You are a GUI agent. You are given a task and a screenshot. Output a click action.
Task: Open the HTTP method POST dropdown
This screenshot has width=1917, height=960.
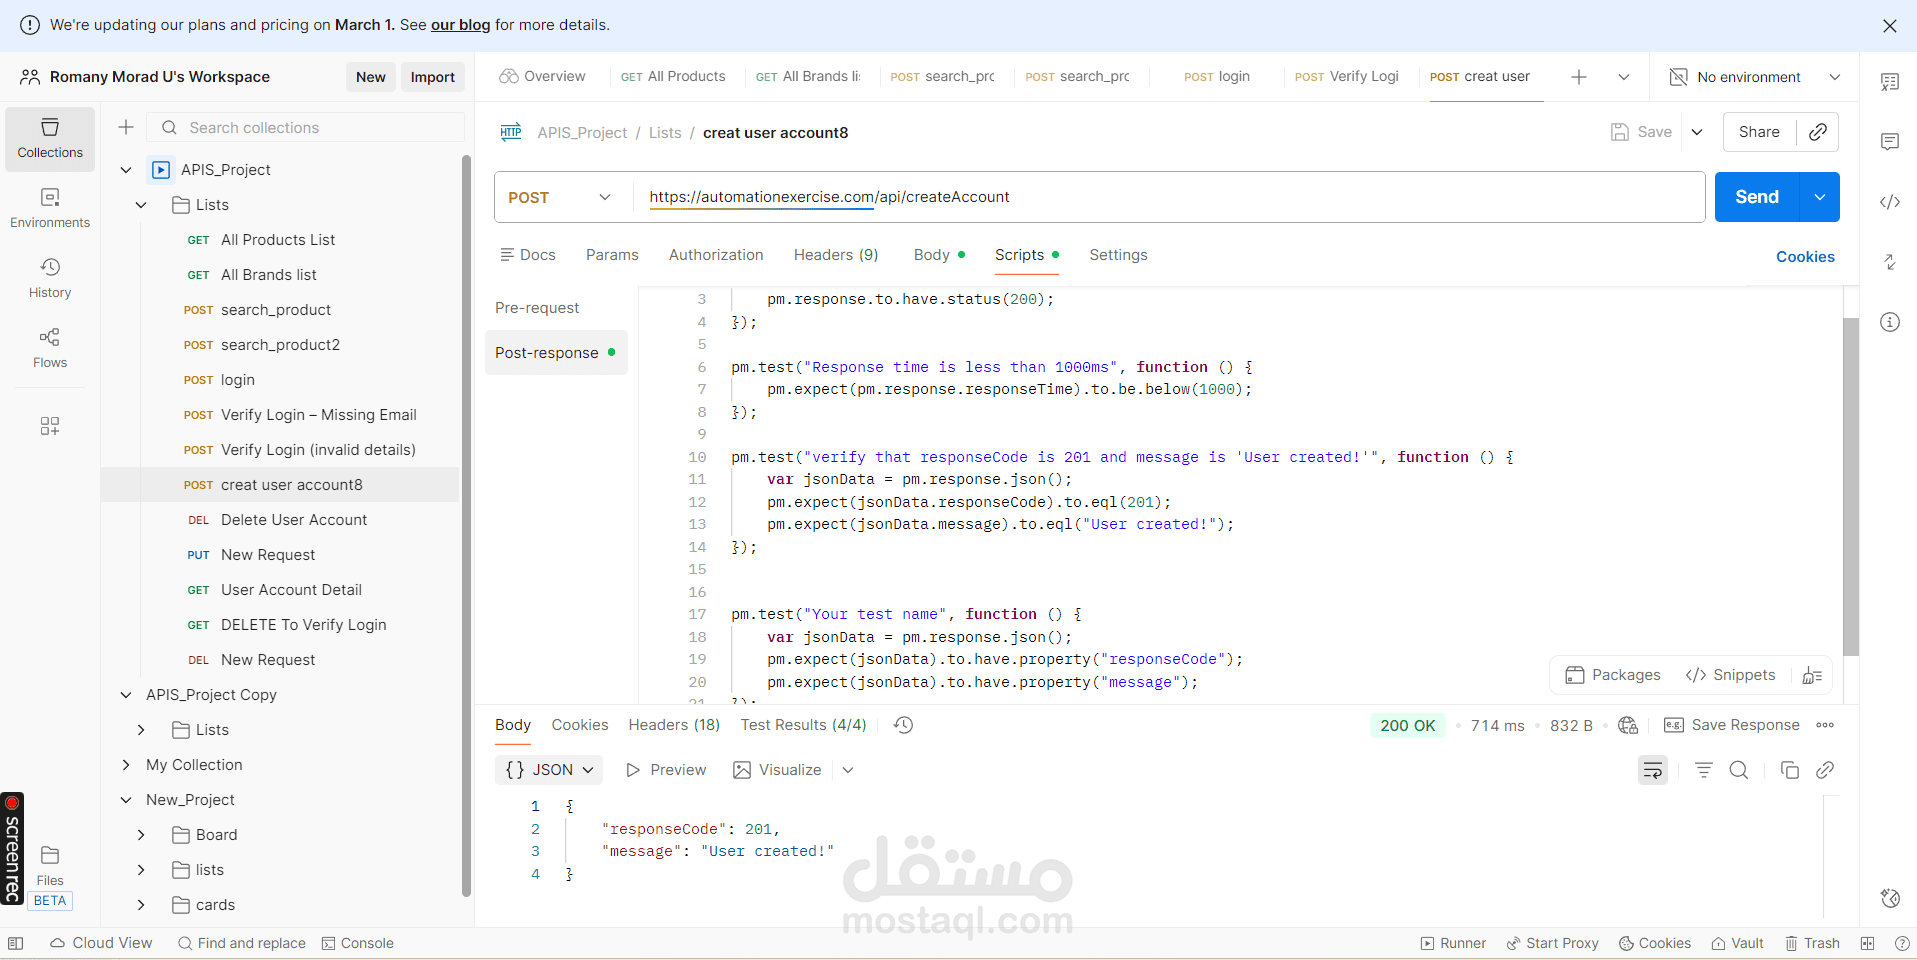tap(560, 197)
